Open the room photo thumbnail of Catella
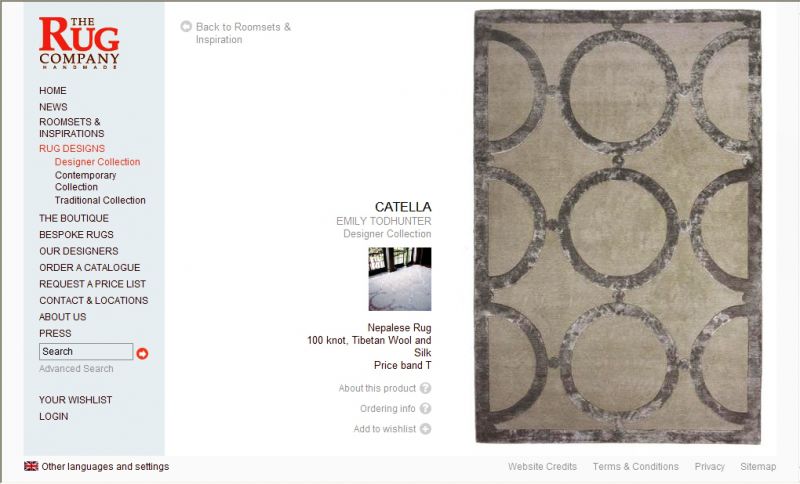 400,279
